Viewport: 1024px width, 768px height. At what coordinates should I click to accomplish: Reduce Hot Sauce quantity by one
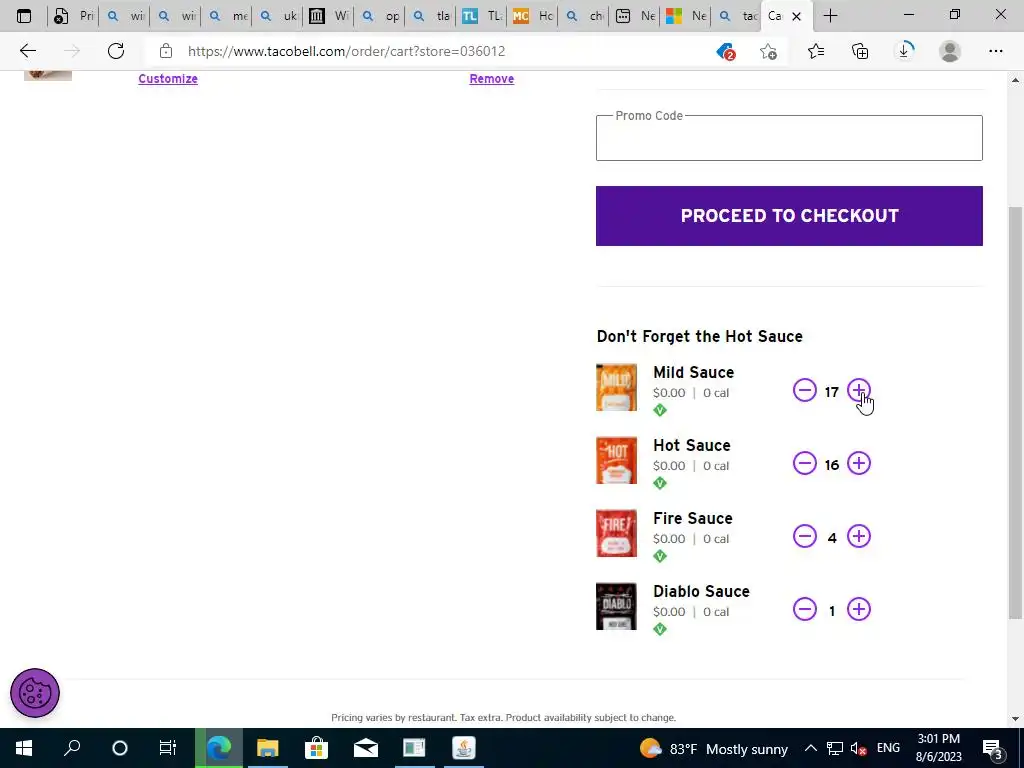(x=805, y=464)
